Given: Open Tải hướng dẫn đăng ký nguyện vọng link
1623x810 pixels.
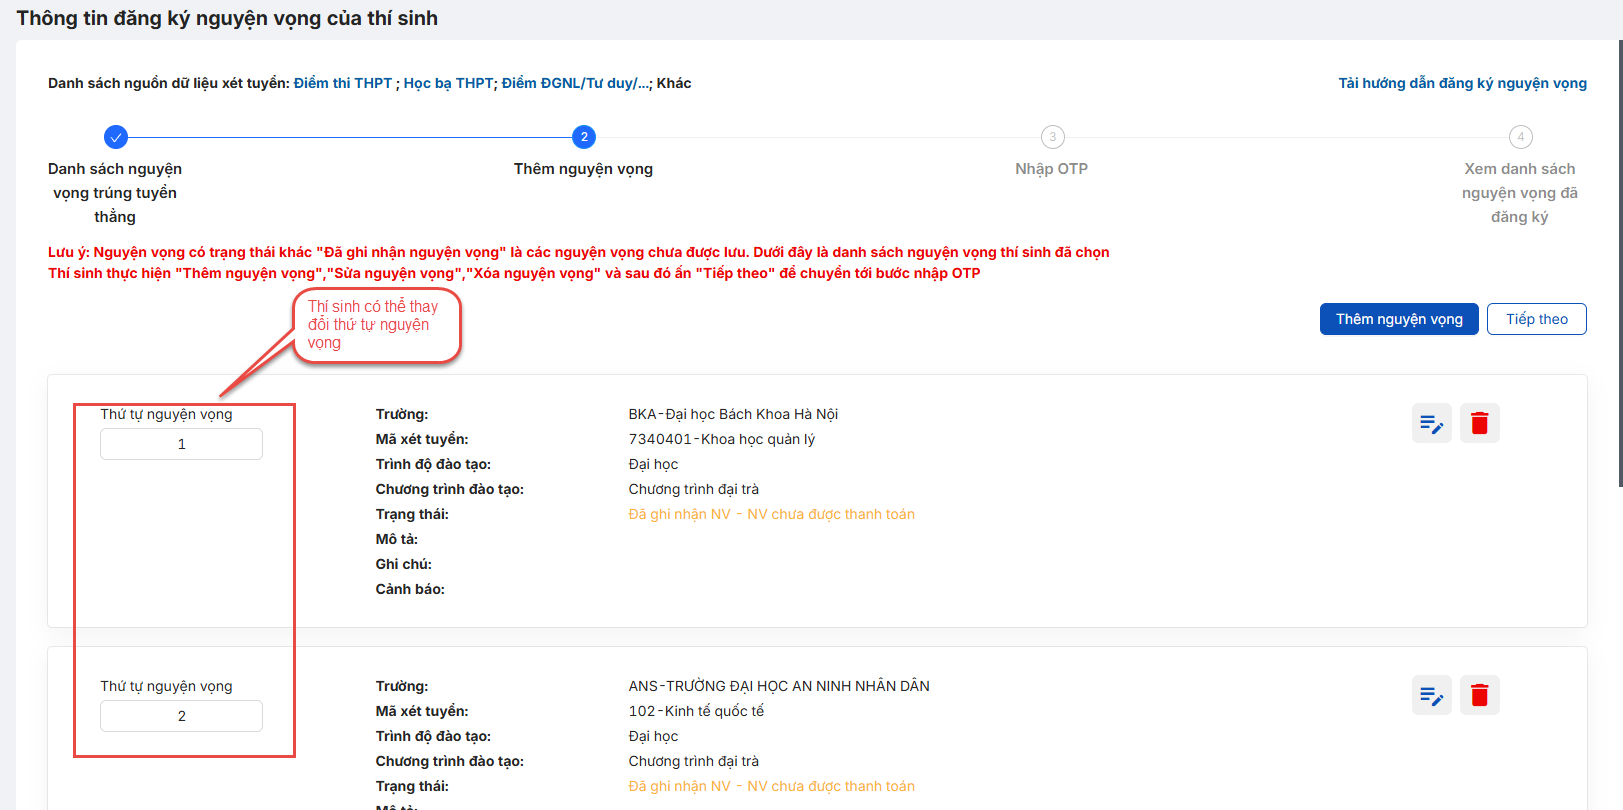Looking at the screenshot, I should (1462, 83).
